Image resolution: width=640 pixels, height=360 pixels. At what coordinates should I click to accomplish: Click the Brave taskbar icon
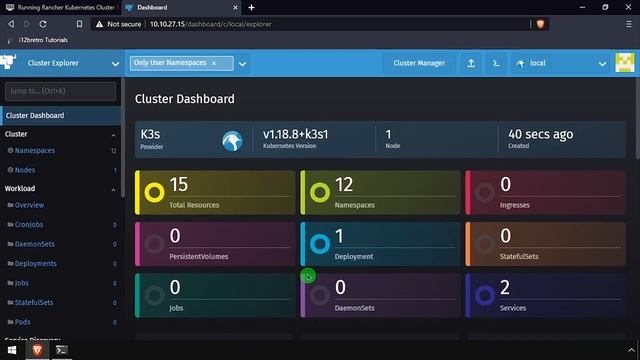[x=37, y=350]
